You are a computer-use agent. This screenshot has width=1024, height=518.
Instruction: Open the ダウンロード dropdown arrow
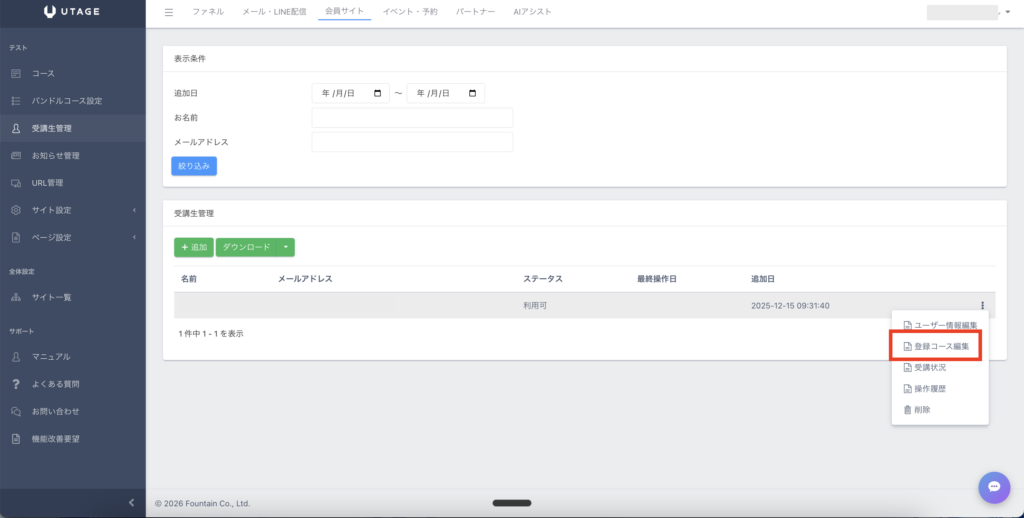(286, 247)
